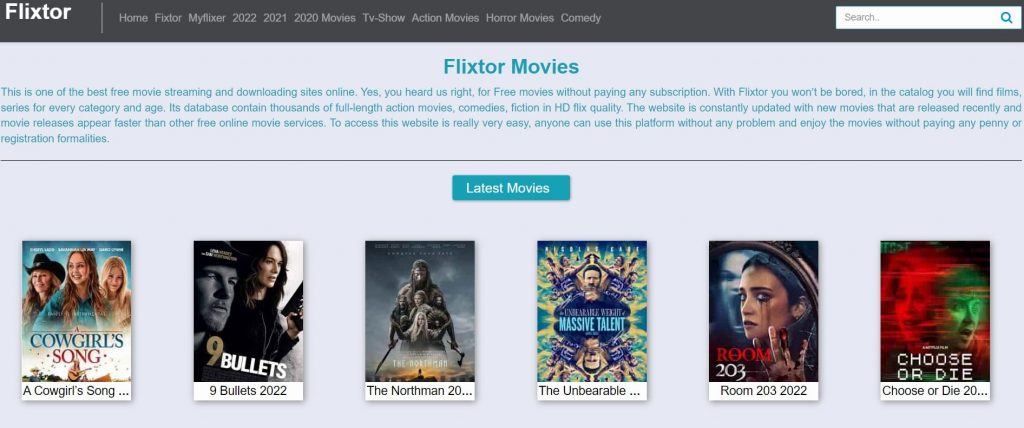Browse the Horror Movies menu item

coord(520,18)
